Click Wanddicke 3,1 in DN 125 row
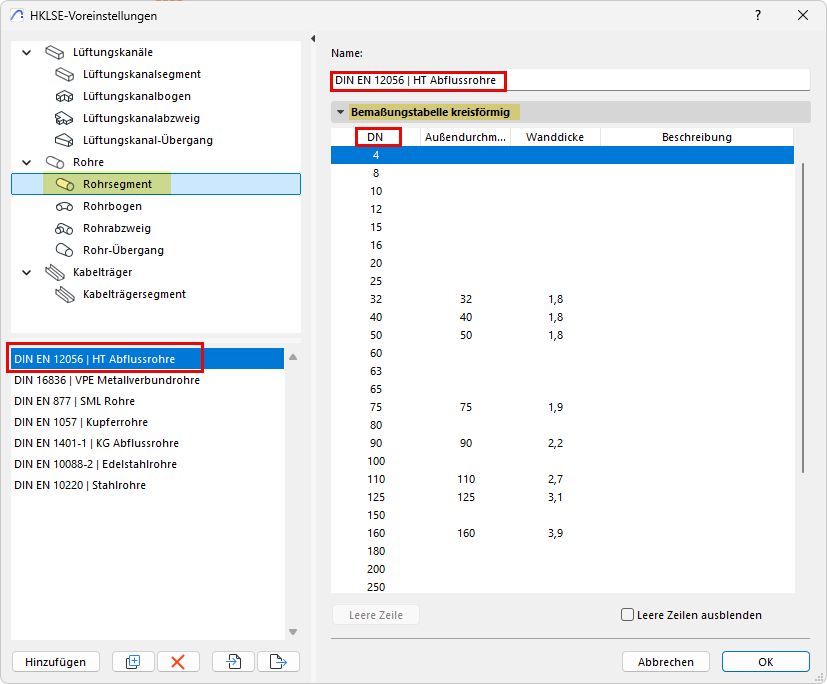Viewport: 827px width, 684px height. [555, 497]
